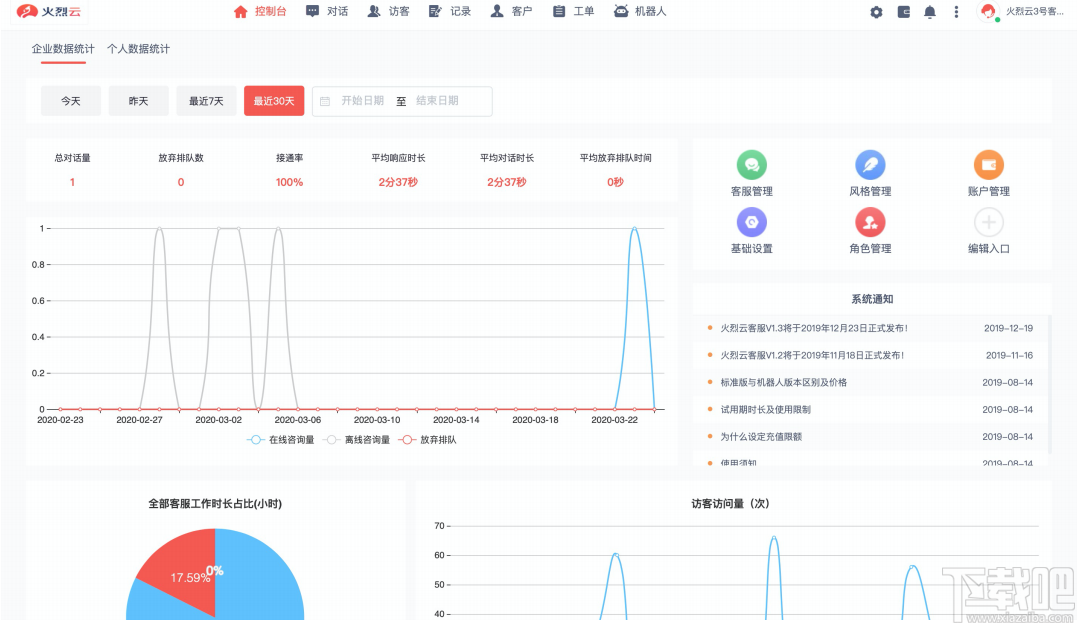Switch to 企业数据统计 tab
The width and height of the screenshot is (1077, 623).
[63, 49]
